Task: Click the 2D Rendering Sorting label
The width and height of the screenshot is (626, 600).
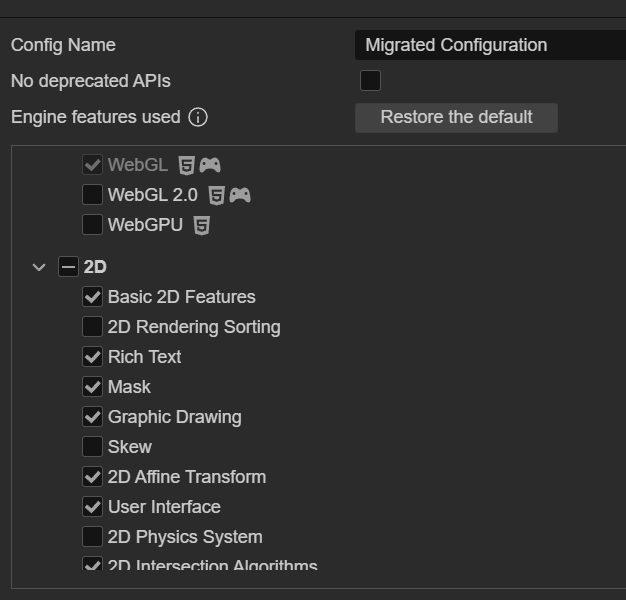Action: [194, 327]
